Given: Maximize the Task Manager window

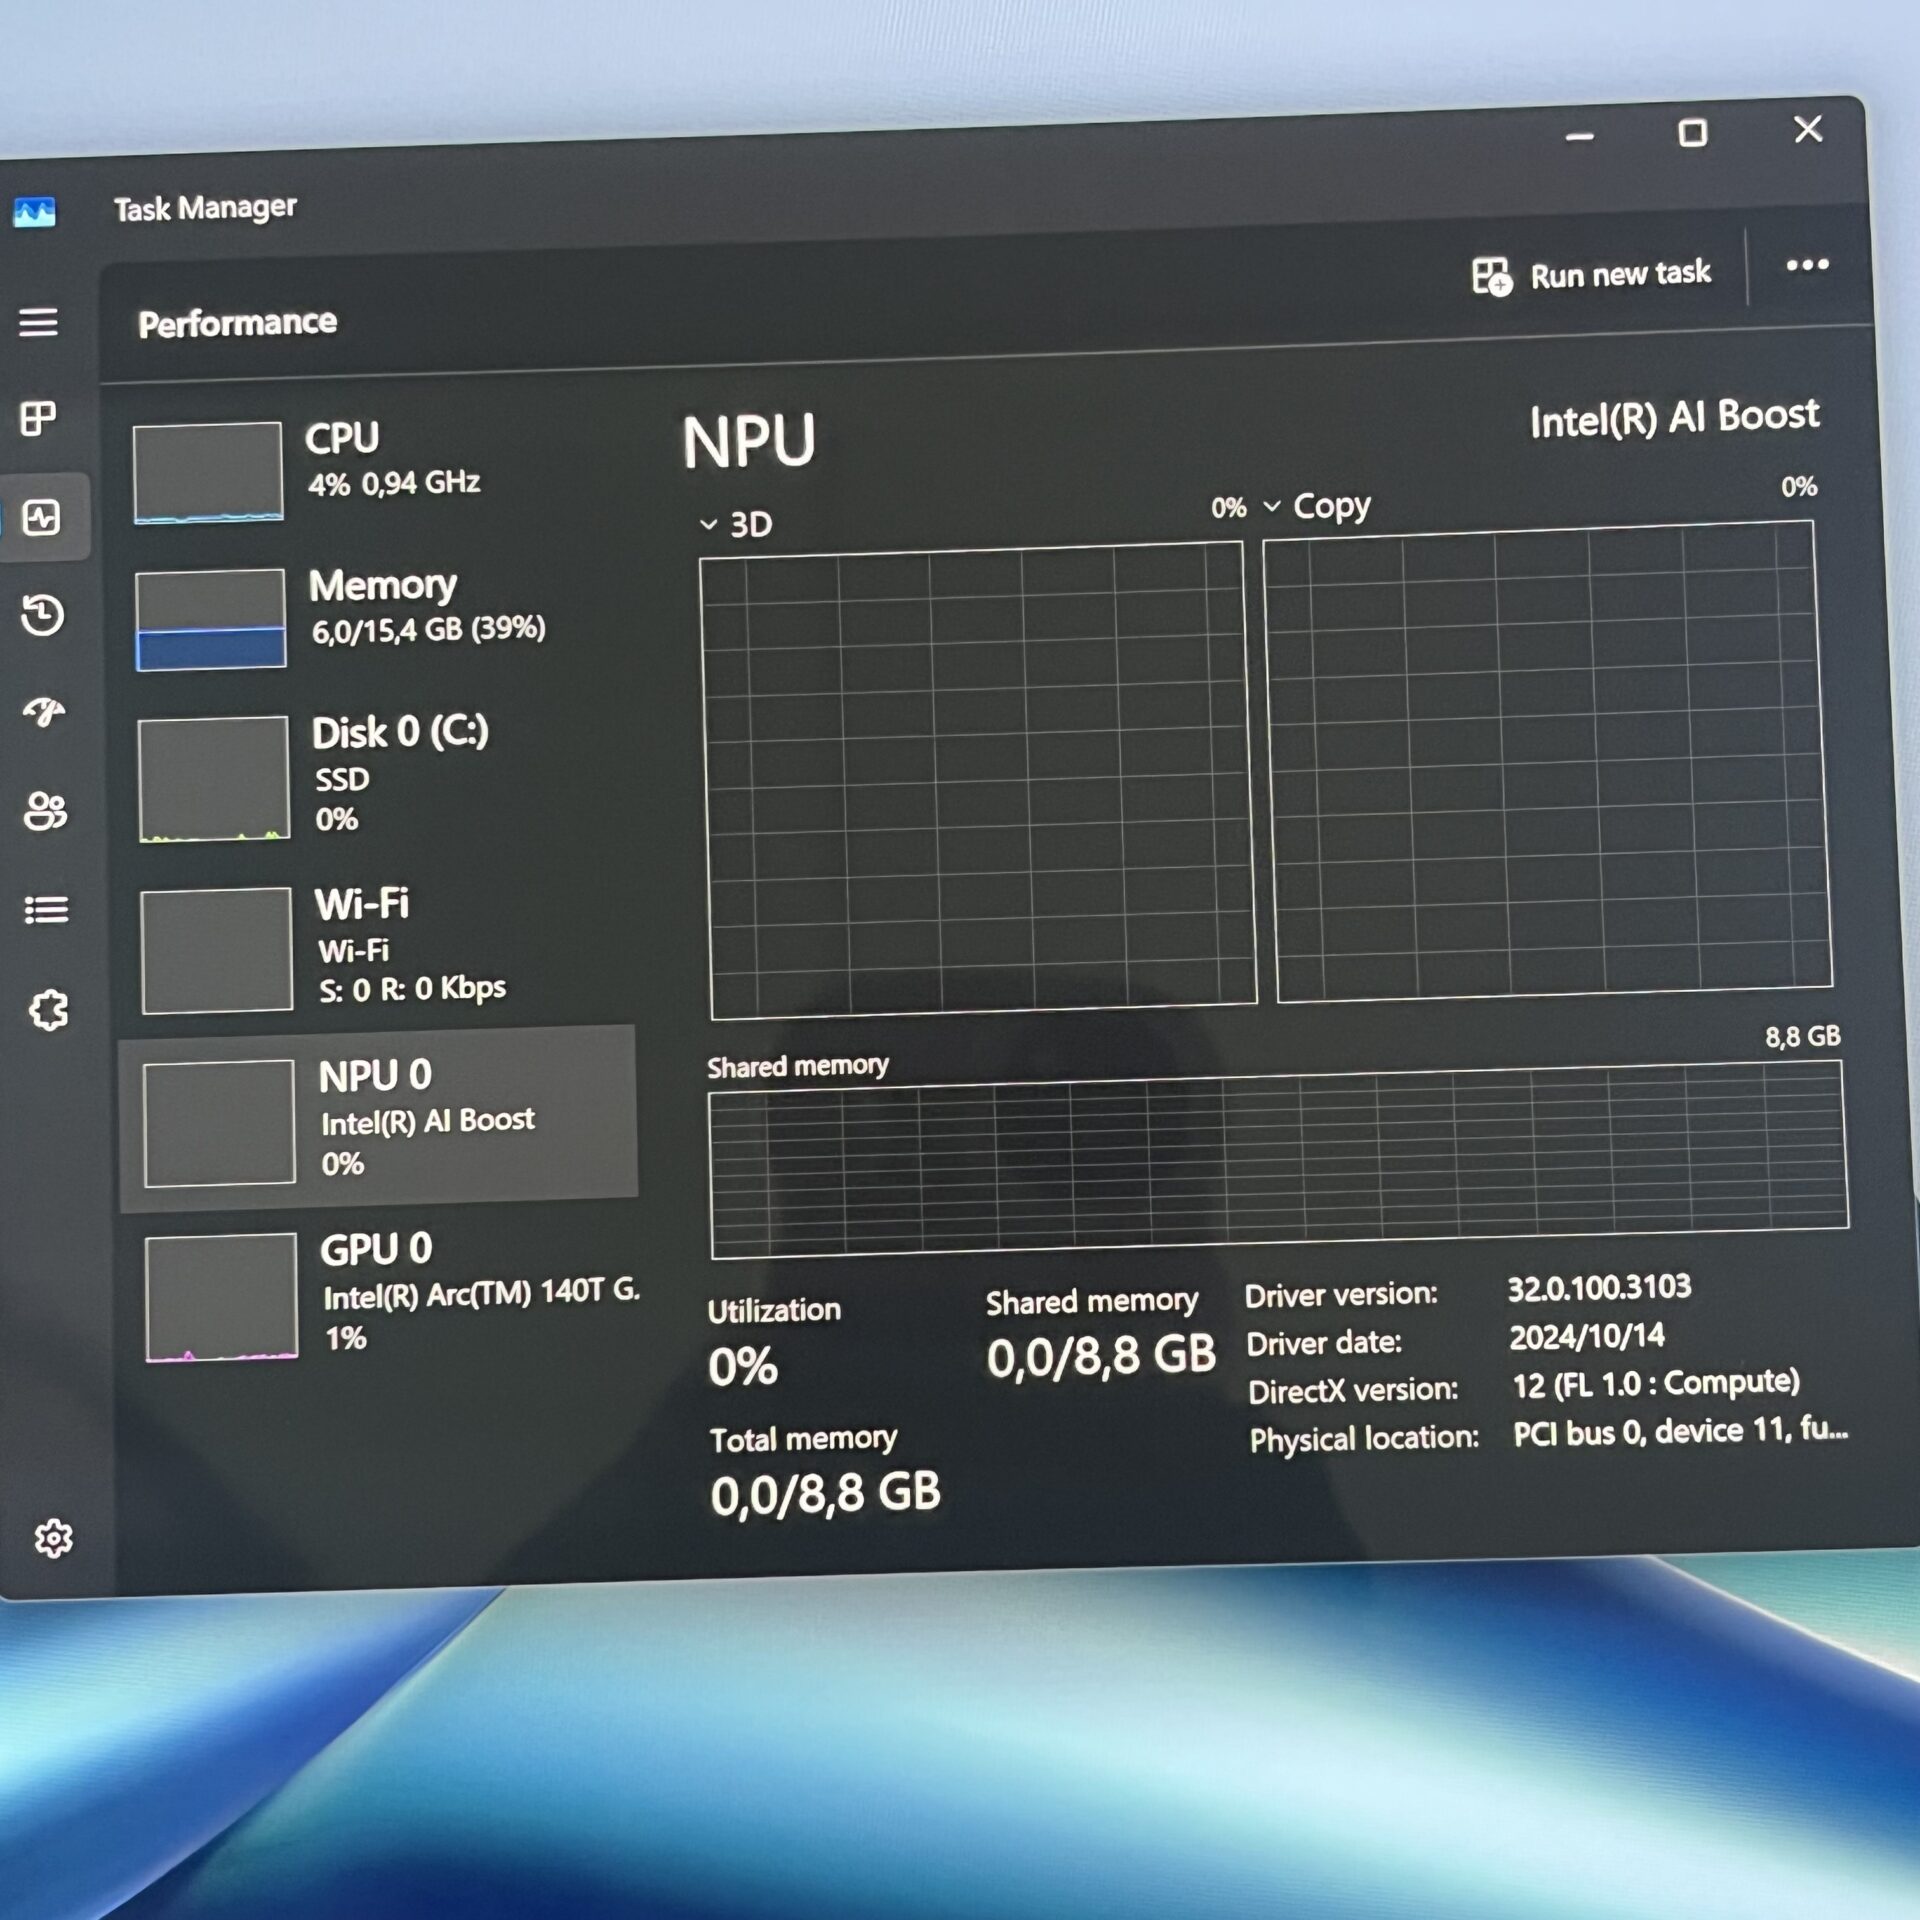Looking at the screenshot, I should pyautogui.click(x=1692, y=133).
